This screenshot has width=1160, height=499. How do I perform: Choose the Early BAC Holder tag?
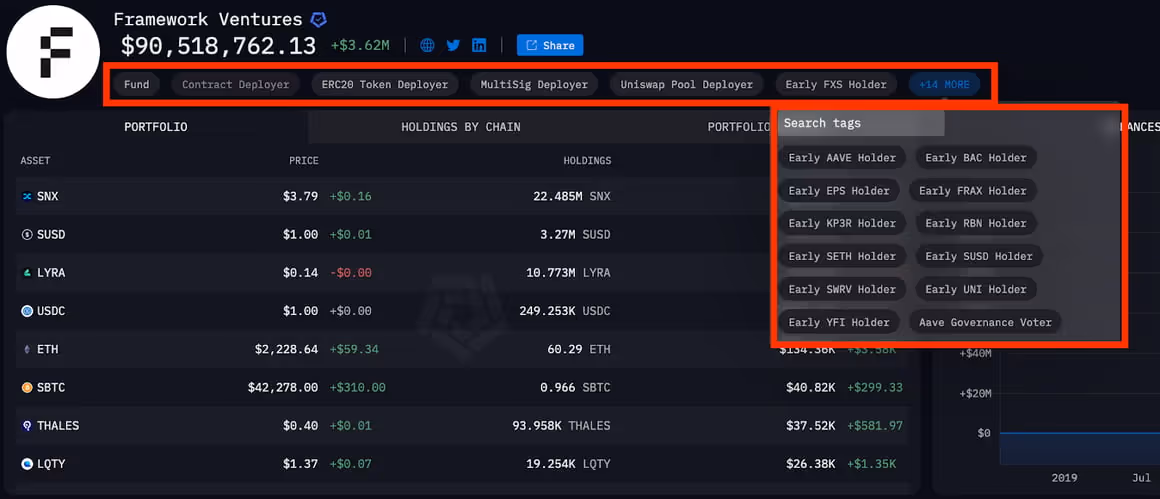click(976, 157)
